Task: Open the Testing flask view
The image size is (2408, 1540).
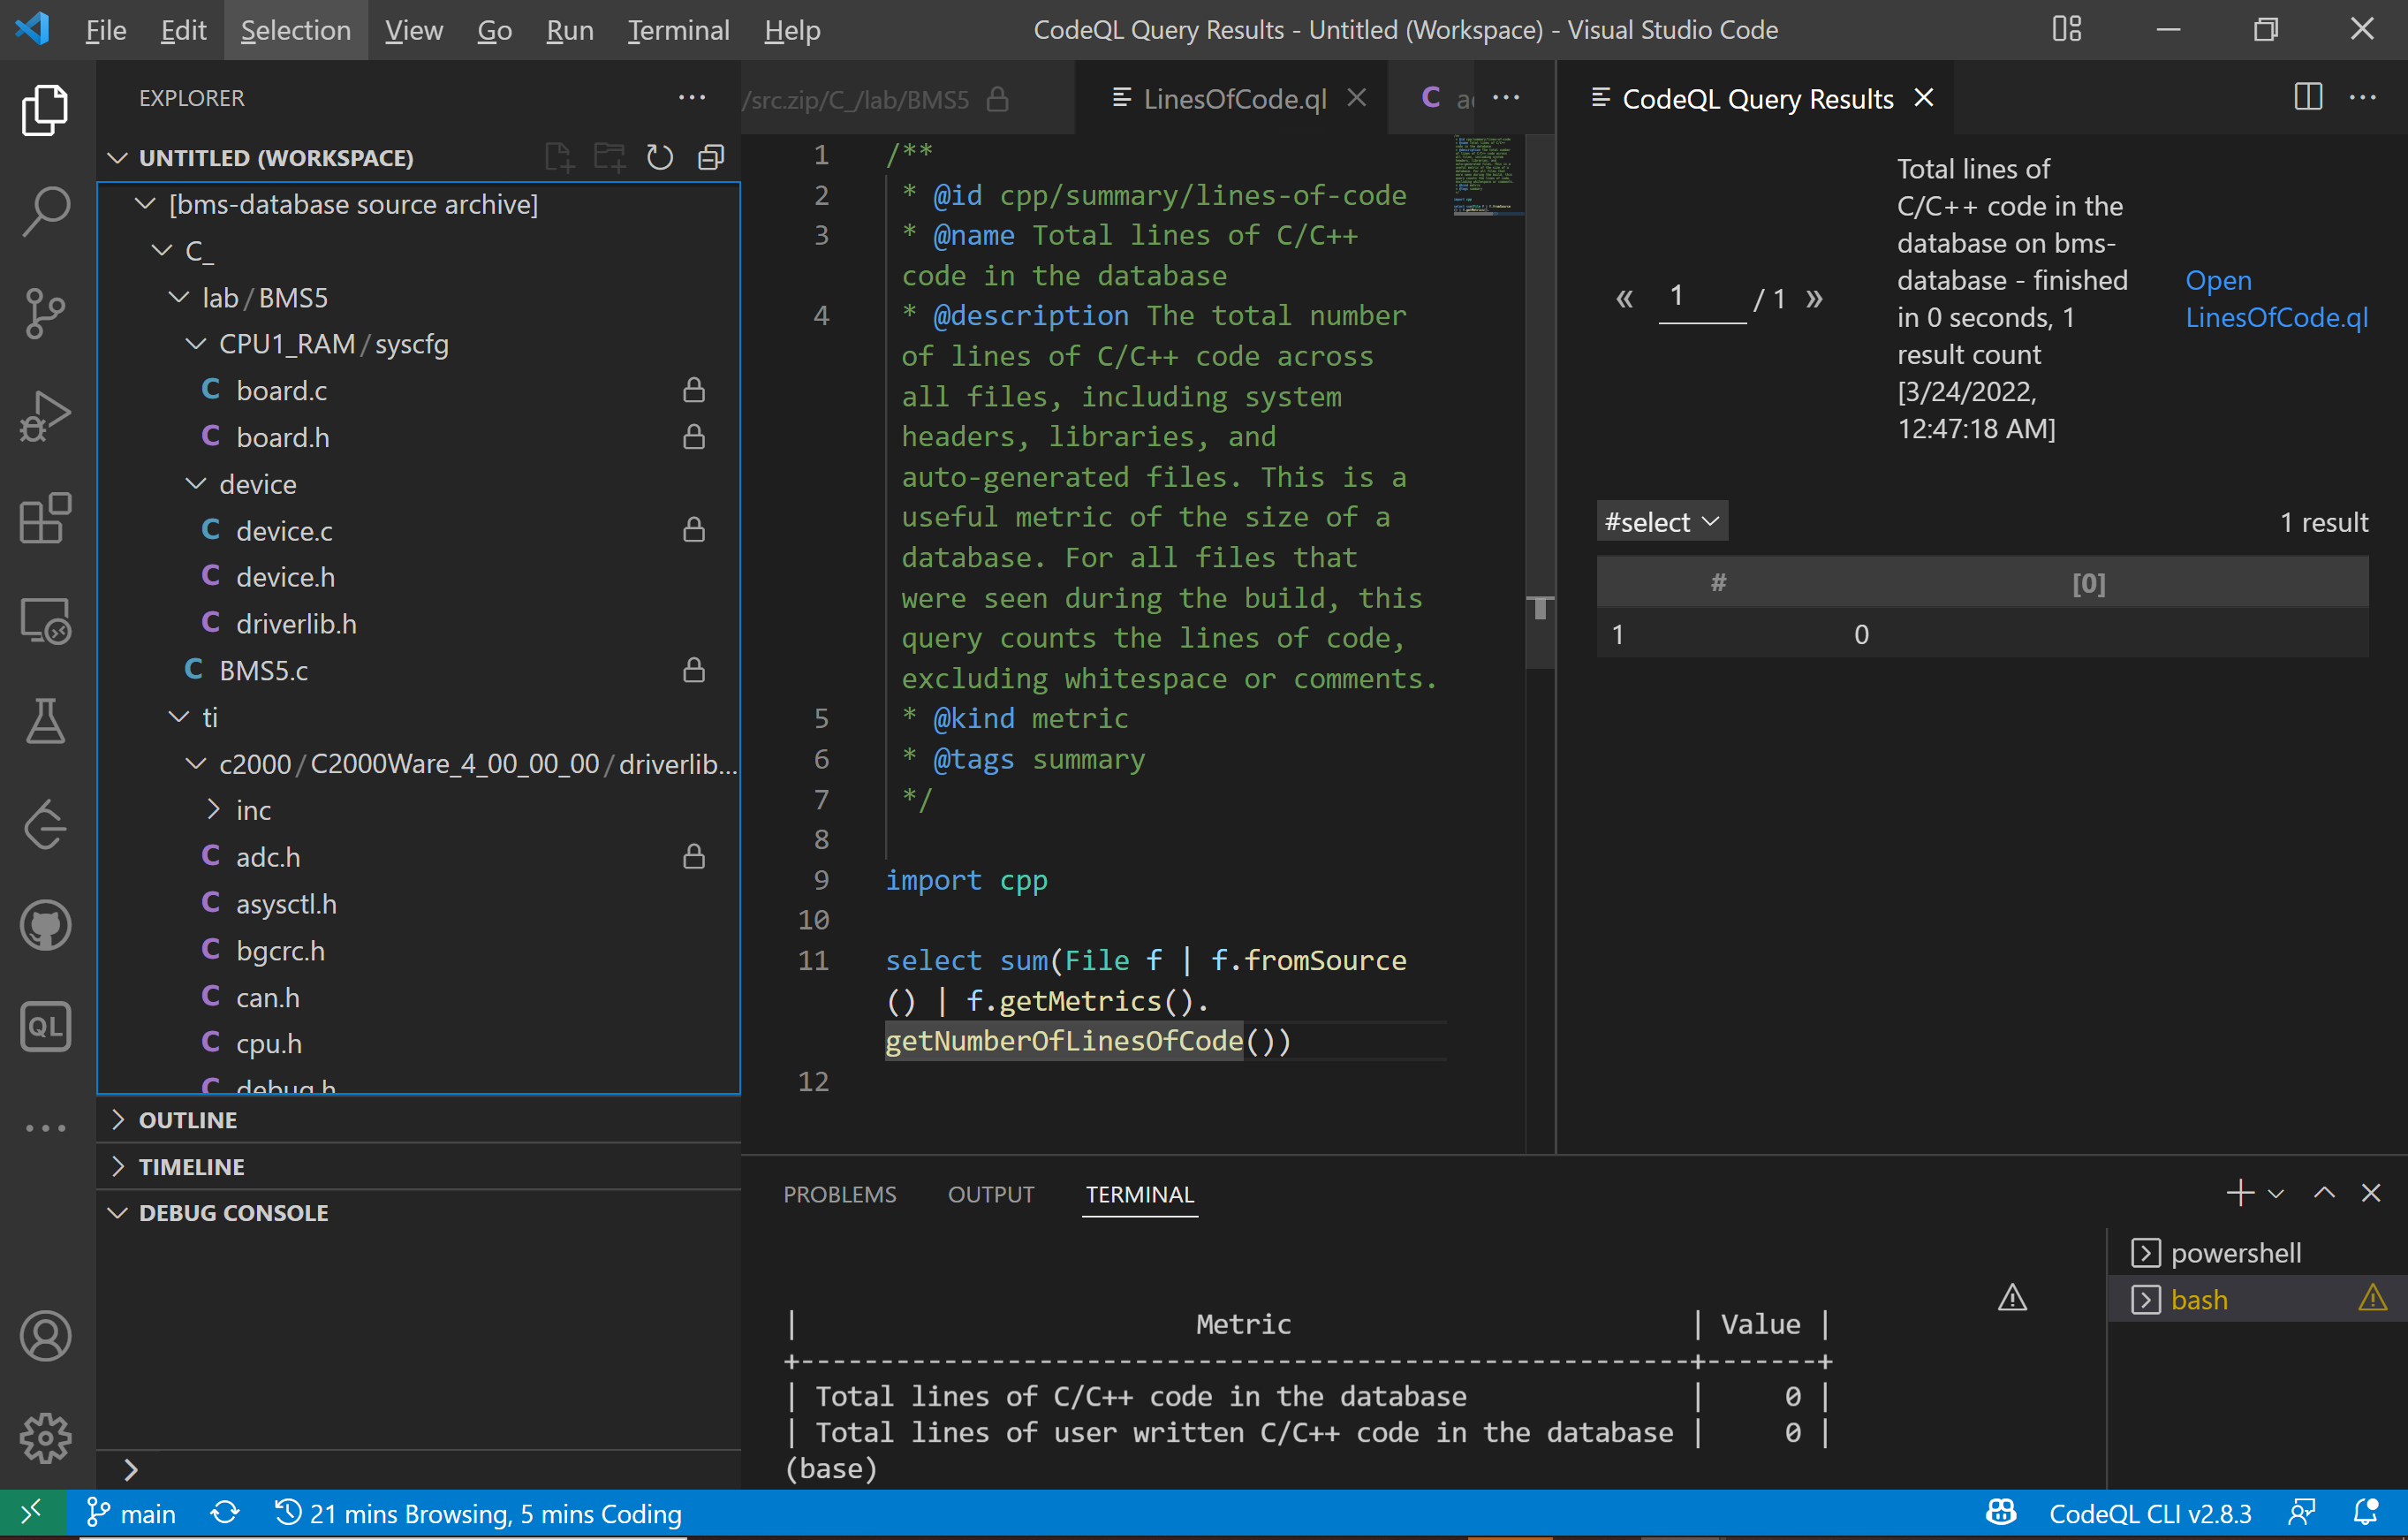Action: pos(46,722)
